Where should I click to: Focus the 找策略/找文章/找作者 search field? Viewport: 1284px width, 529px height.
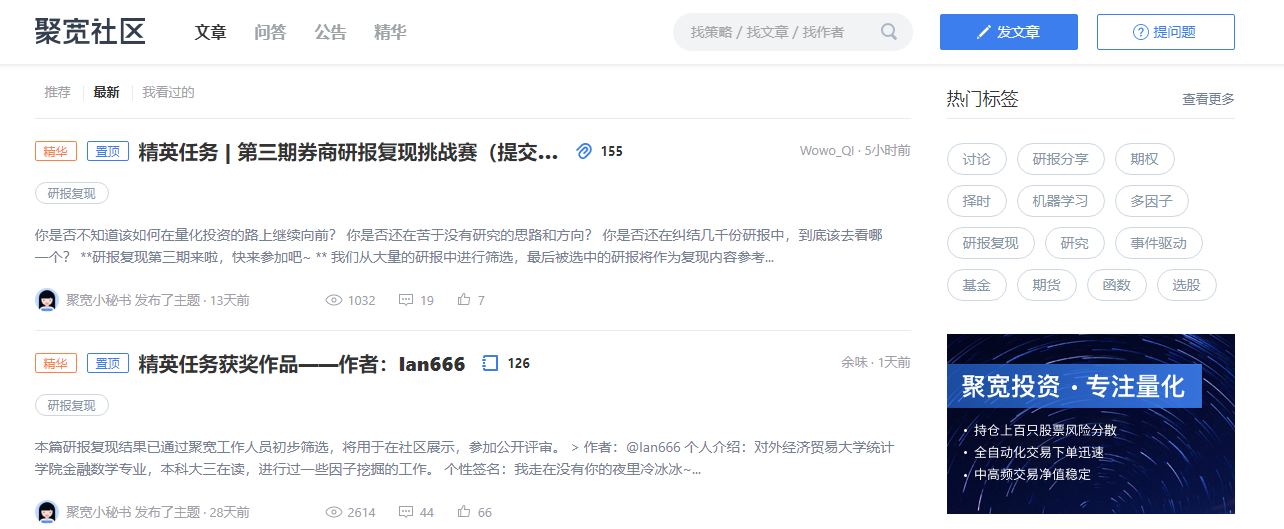point(793,32)
